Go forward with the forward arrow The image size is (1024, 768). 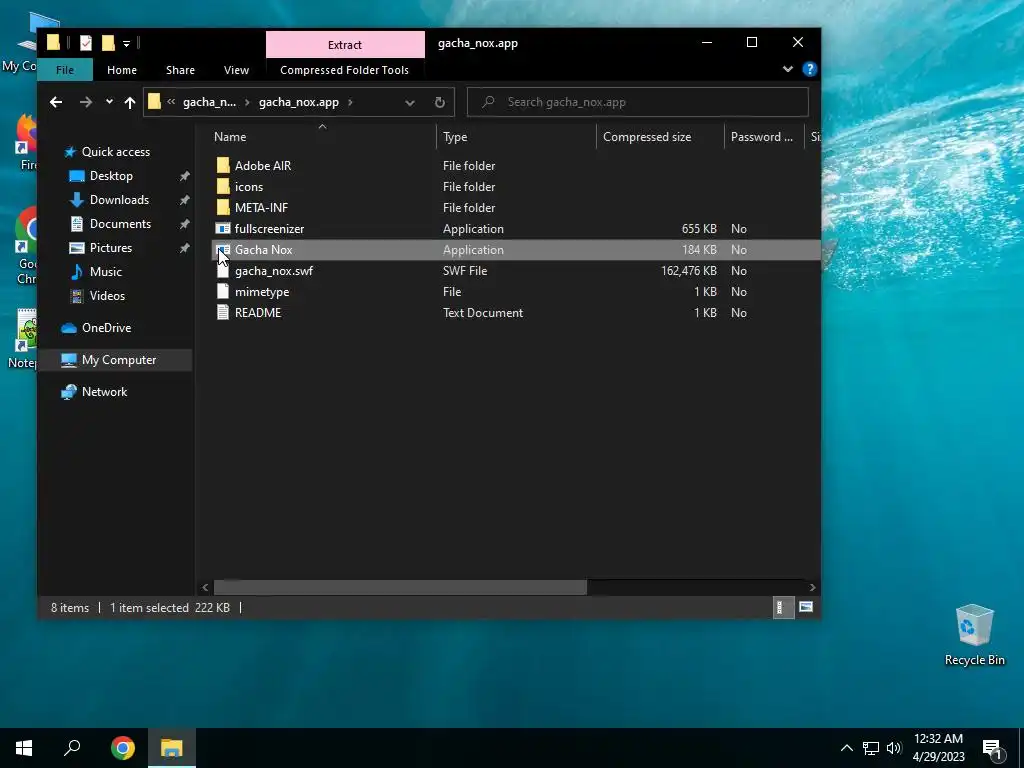coord(86,102)
